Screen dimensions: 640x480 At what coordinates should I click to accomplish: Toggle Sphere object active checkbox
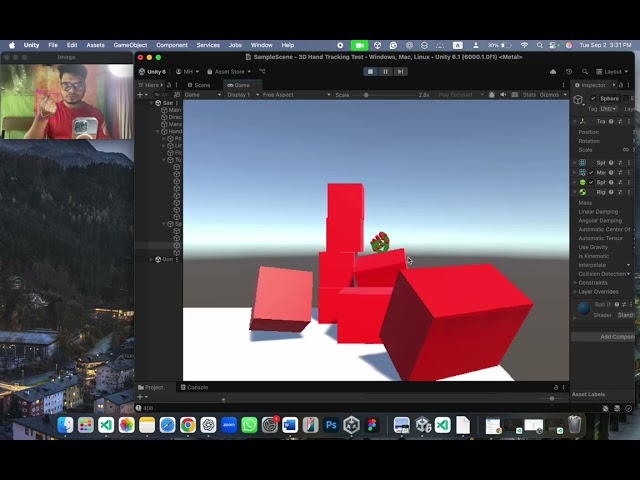point(593,98)
